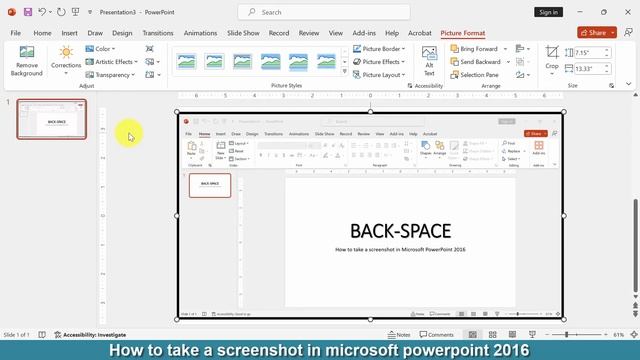Edit the shape width field 13.33"
Screen dimensions: 640x360
pyautogui.click(x=589, y=69)
